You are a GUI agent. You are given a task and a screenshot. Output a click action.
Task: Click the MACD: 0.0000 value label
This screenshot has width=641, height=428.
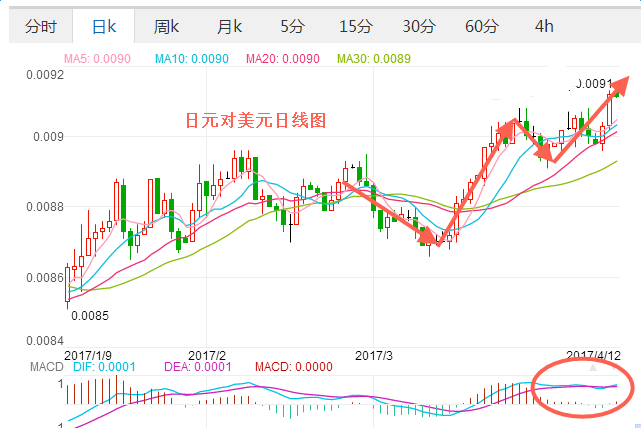point(294,366)
